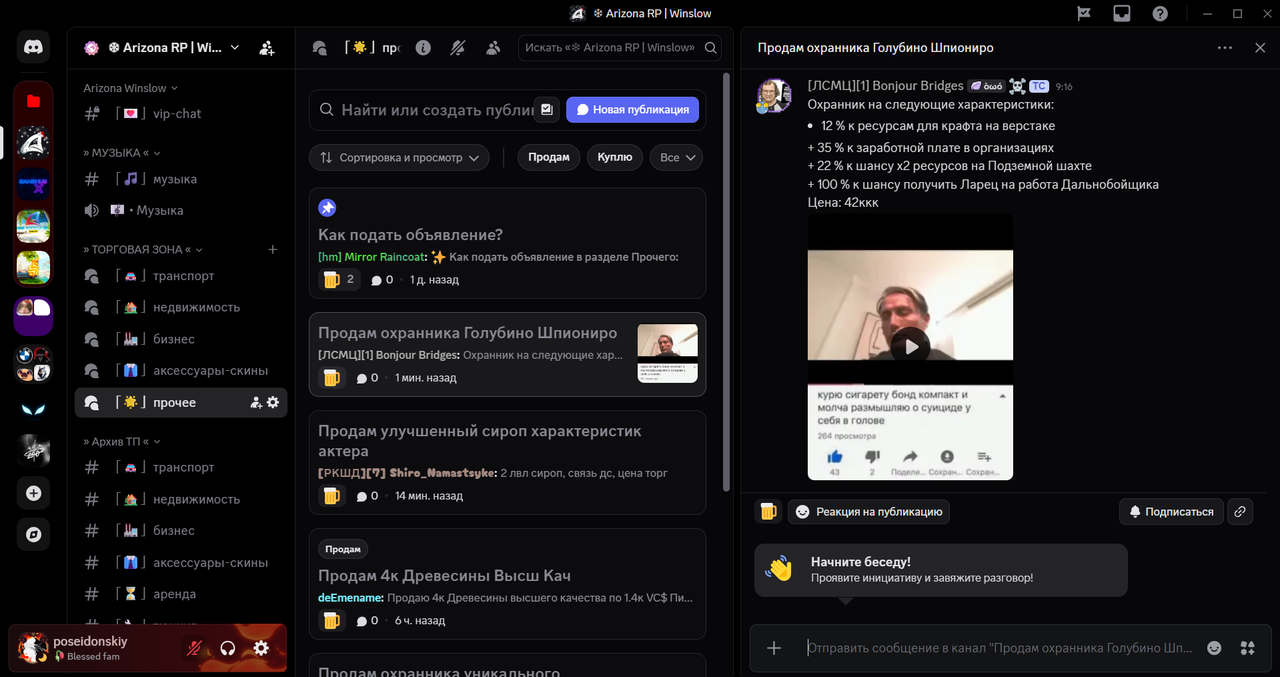1280x677 pixels.
Task: Click message input for the post thread
Action: [x=1000, y=648]
